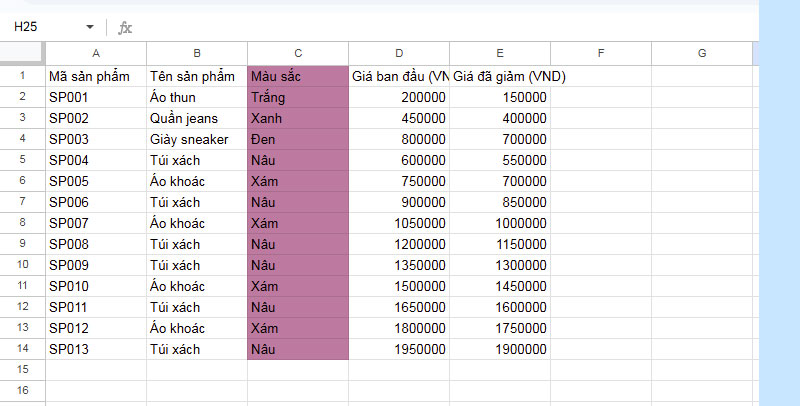
Task: Select cell containing SP003
Action: point(96,139)
